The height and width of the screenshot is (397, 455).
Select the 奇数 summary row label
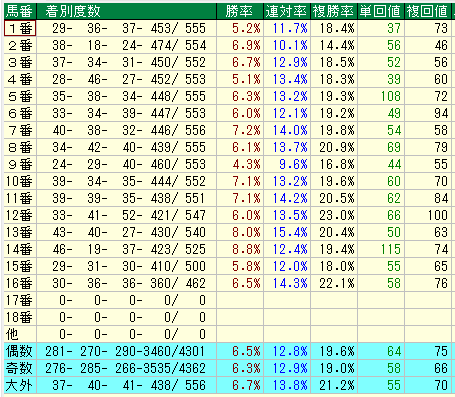[20, 368]
